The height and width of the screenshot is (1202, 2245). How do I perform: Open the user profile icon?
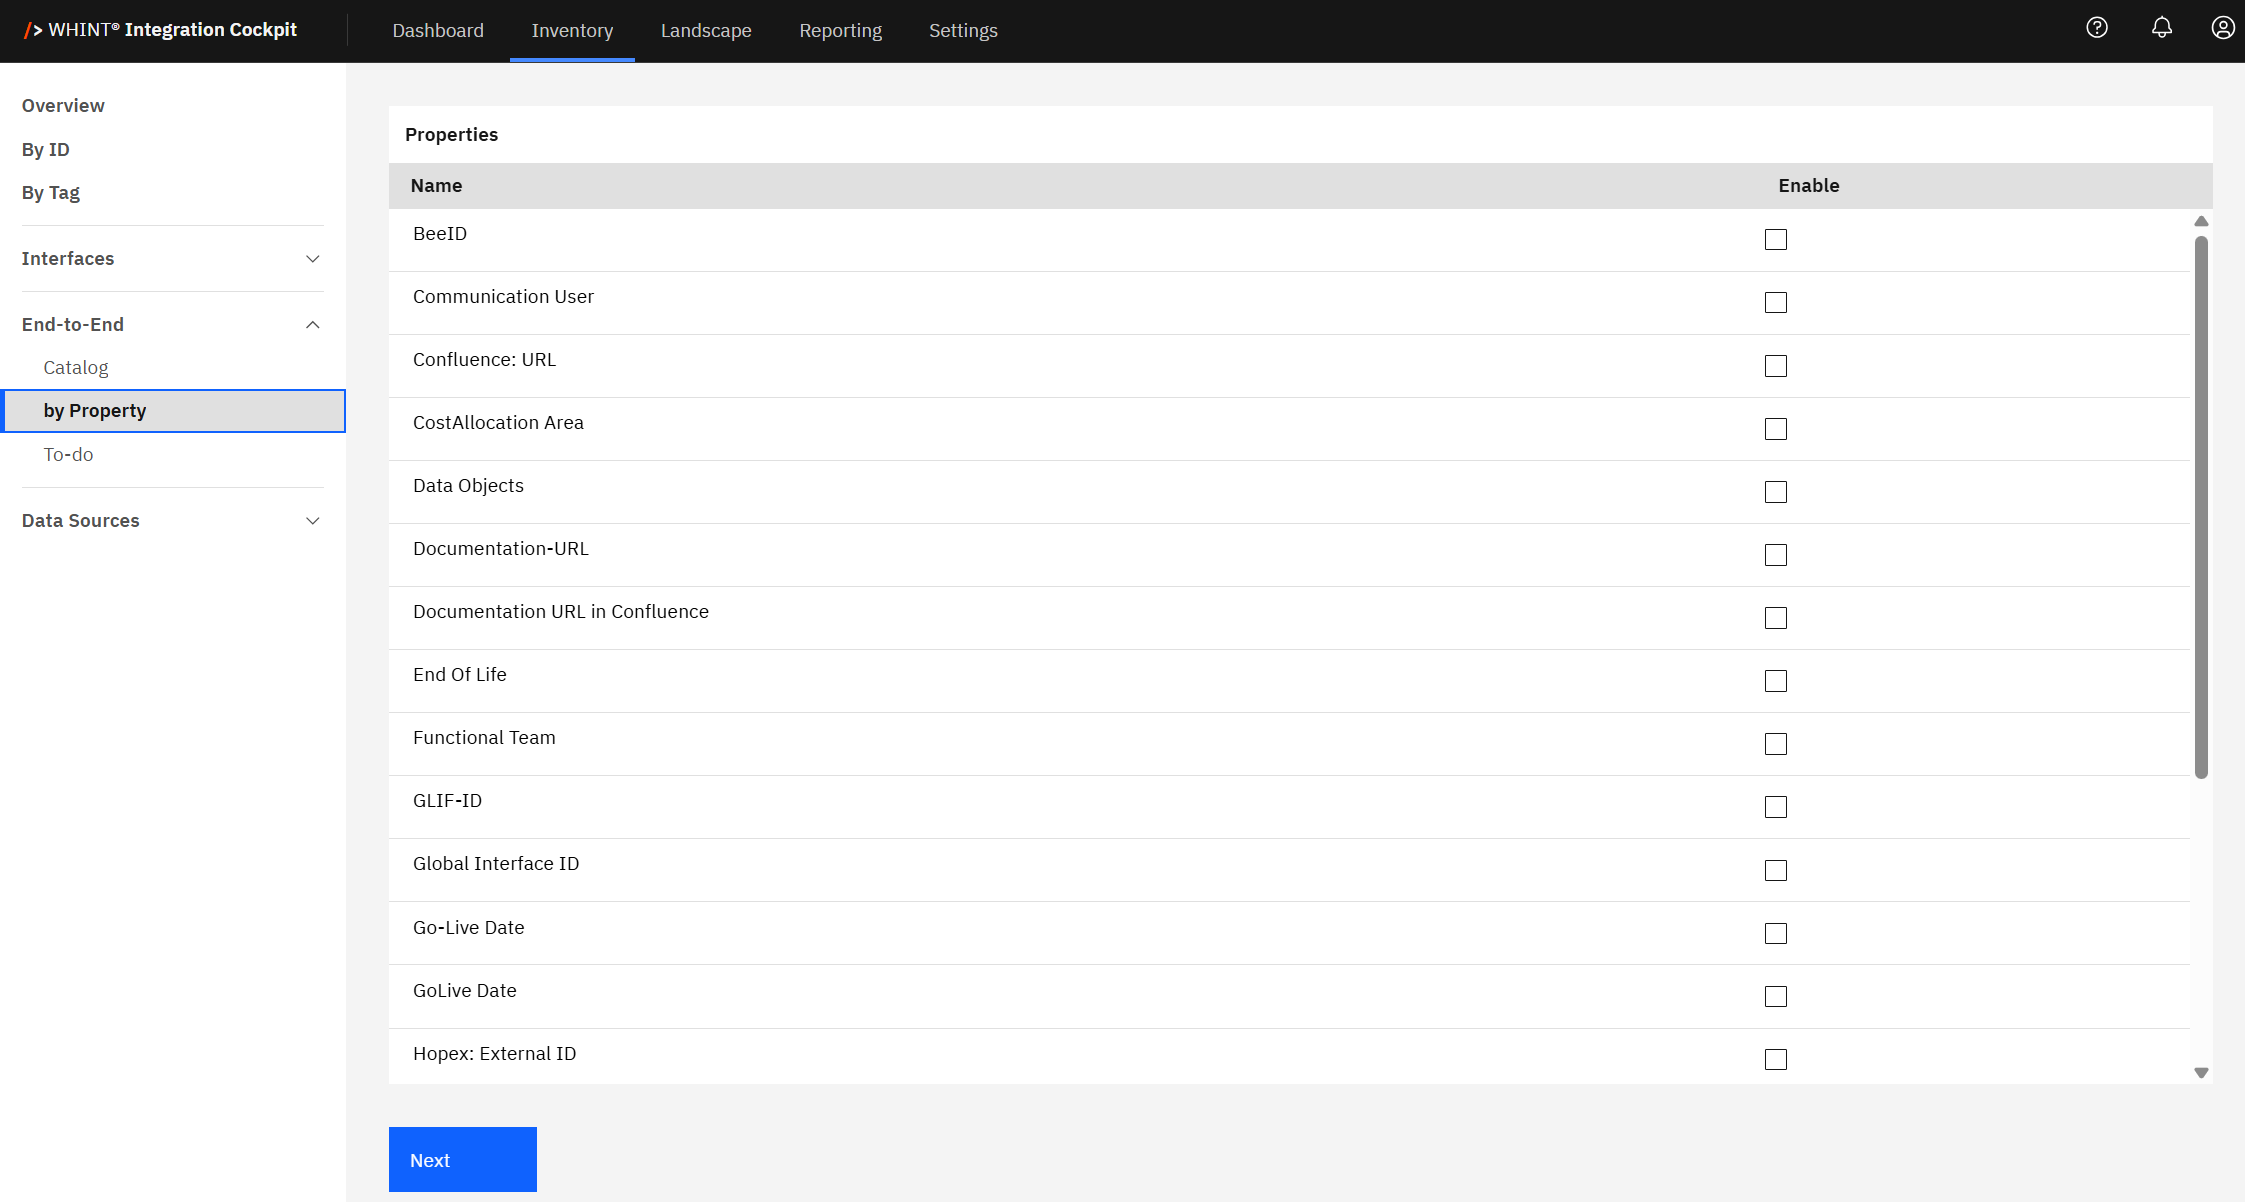coord(2222,28)
